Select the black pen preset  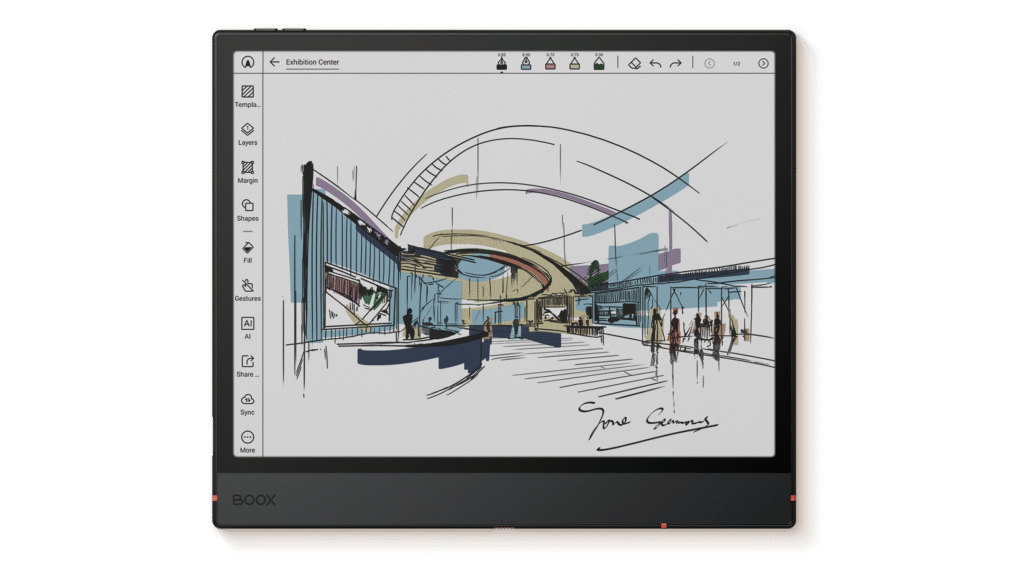[x=501, y=63]
